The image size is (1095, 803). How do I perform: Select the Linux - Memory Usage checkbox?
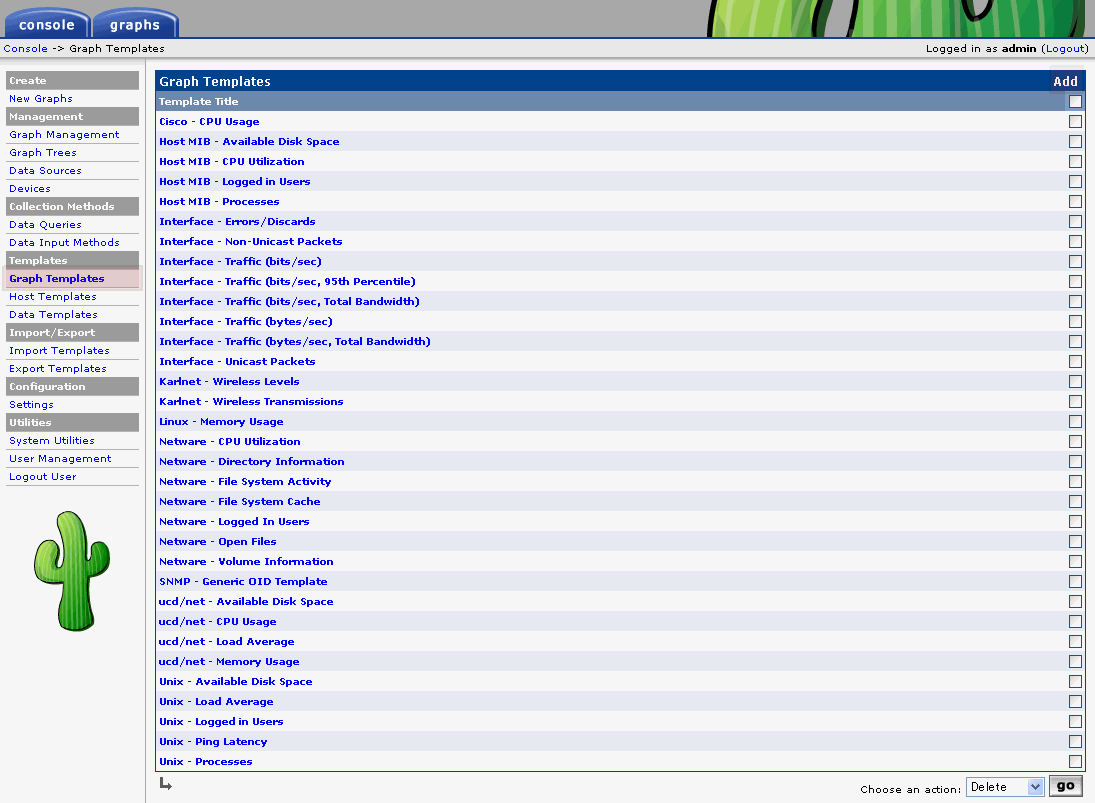tap(1075, 422)
